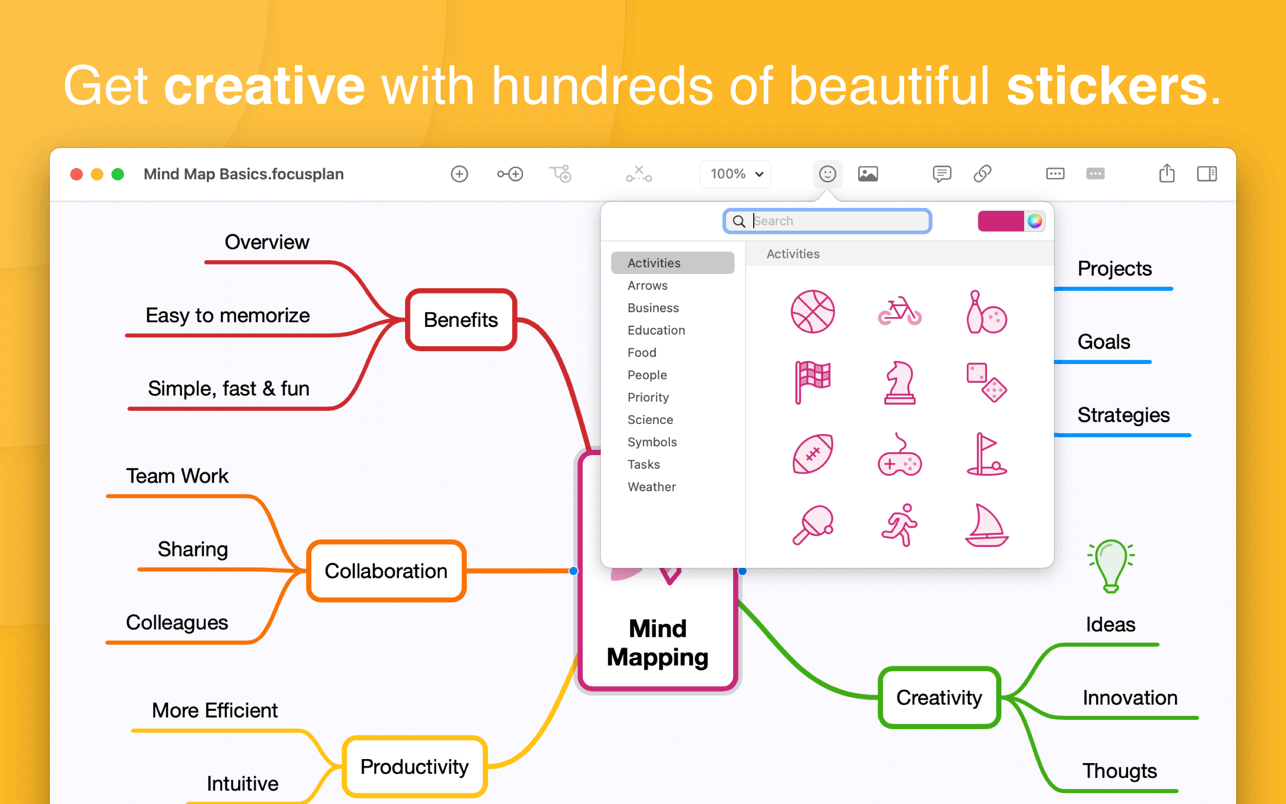Click the add node plus circle icon

coord(459,174)
